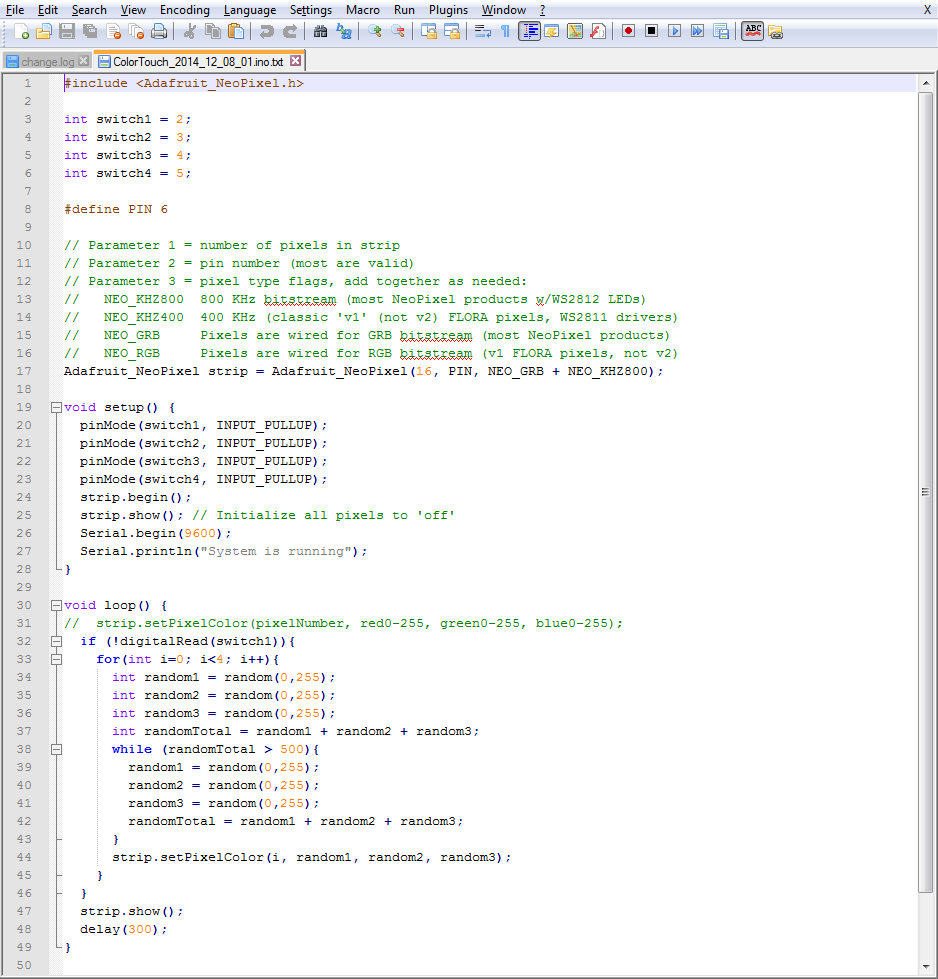Click the X button right of the menu bar

(x=927, y=10)
